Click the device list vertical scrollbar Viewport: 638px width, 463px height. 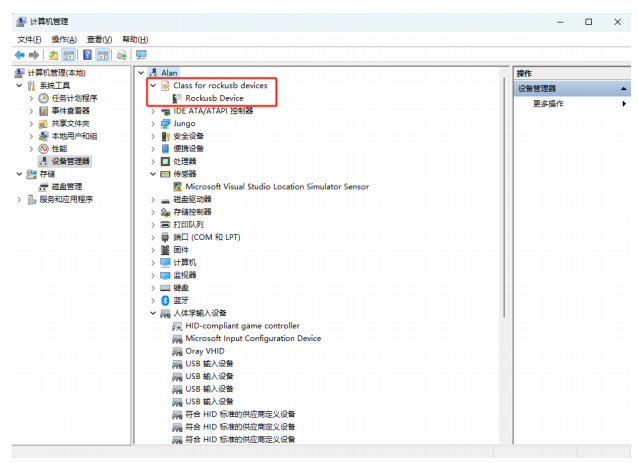503,200
